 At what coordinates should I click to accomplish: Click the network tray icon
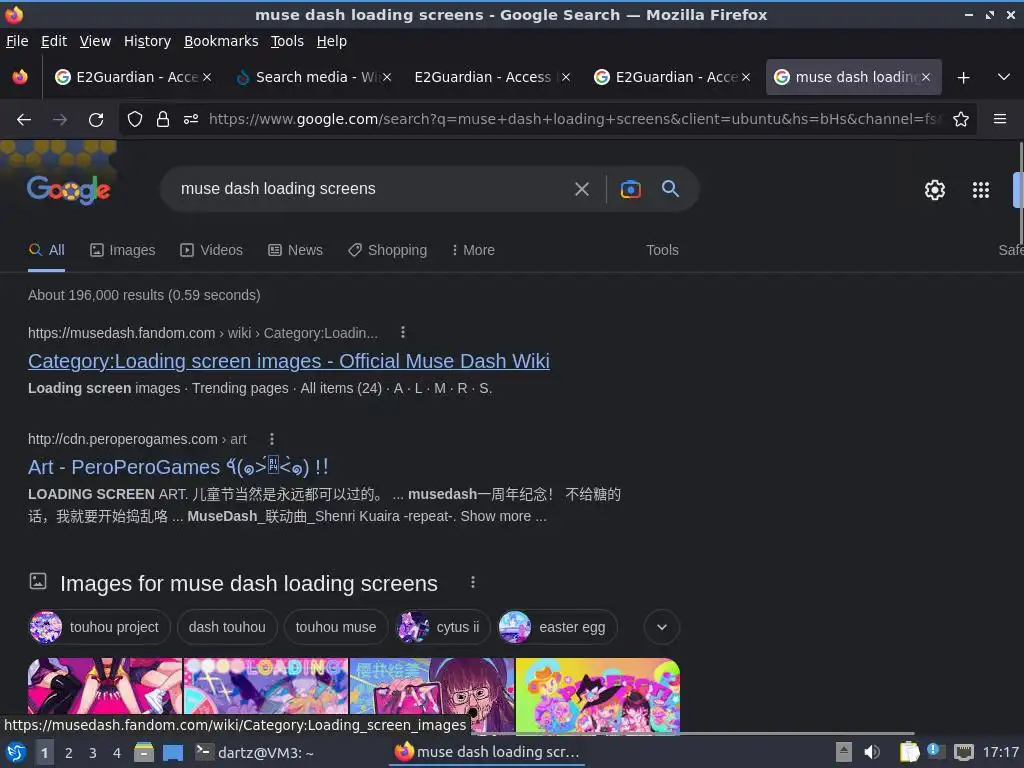coord(964,752)
